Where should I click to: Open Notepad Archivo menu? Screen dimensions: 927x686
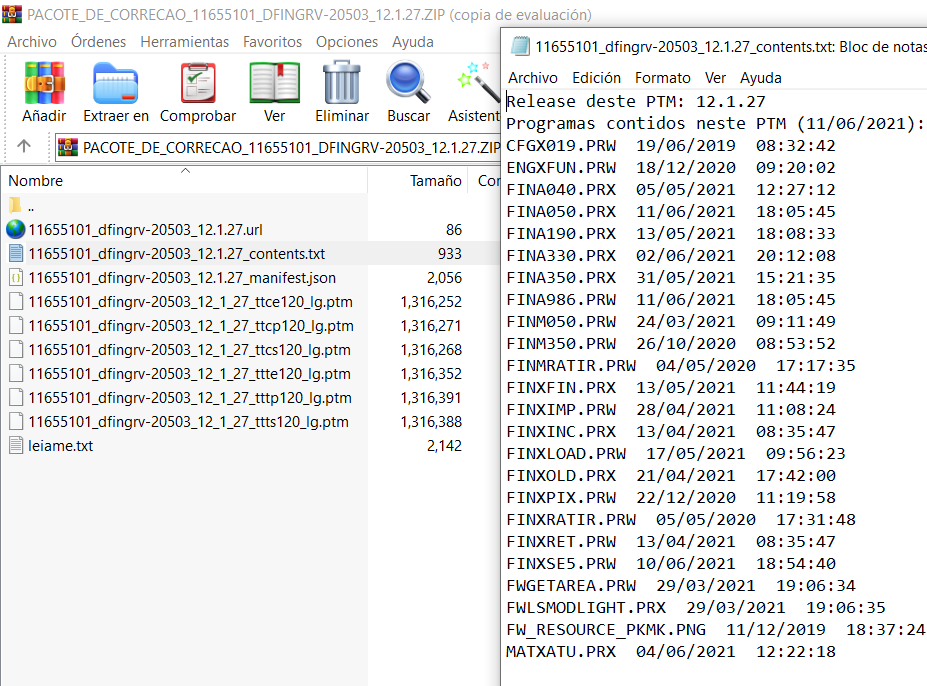(533, 78)
